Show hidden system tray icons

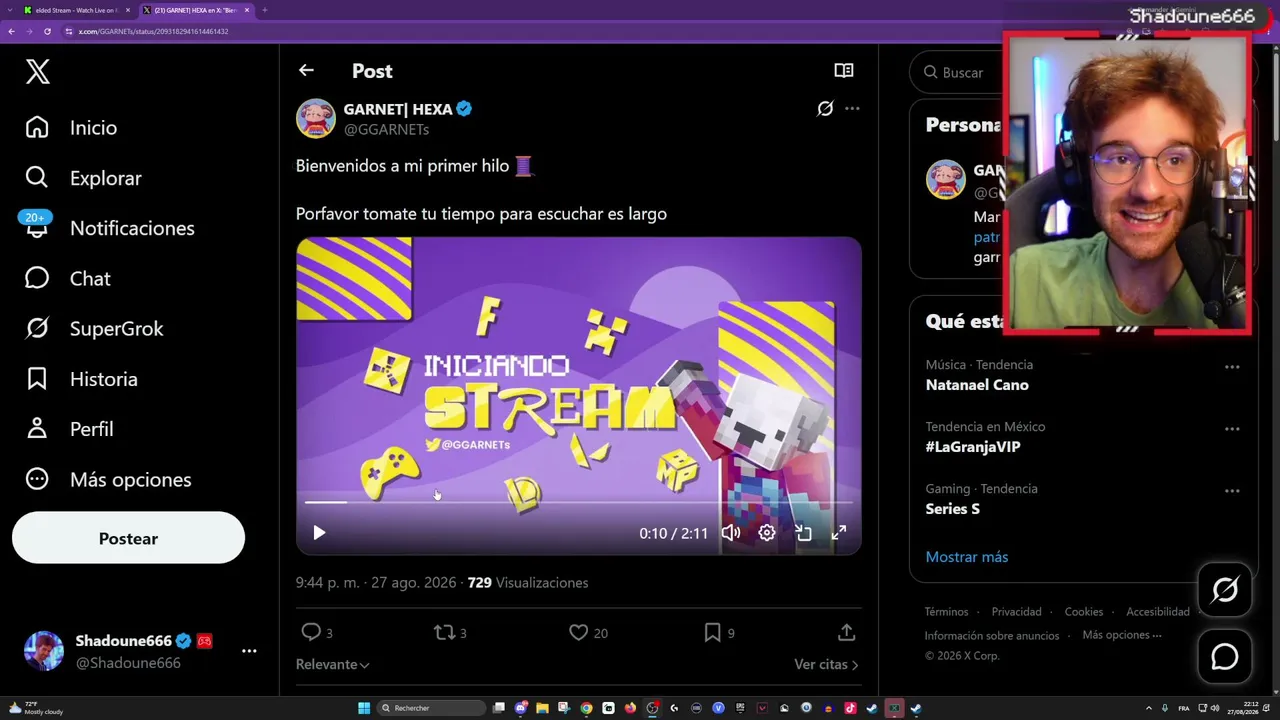tap(1150, 708)
